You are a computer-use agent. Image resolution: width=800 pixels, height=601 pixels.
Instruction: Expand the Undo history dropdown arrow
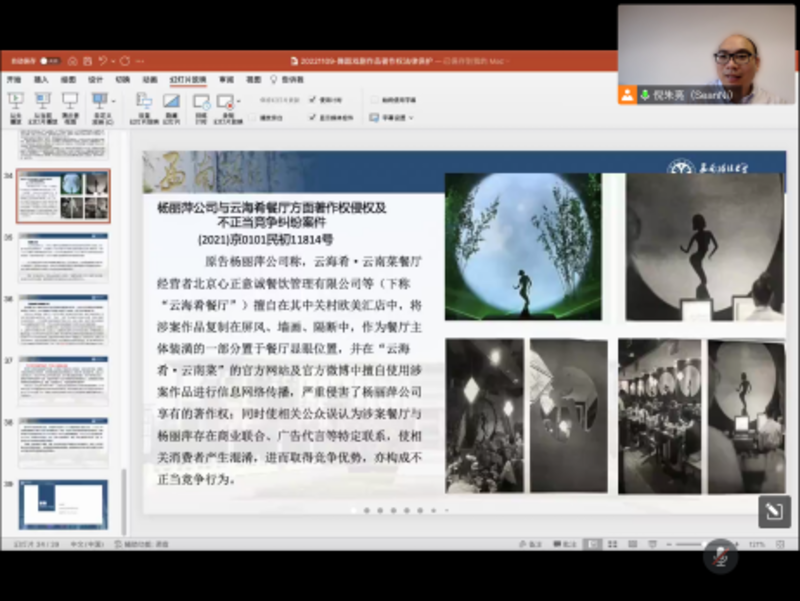(x=113, y=61)
